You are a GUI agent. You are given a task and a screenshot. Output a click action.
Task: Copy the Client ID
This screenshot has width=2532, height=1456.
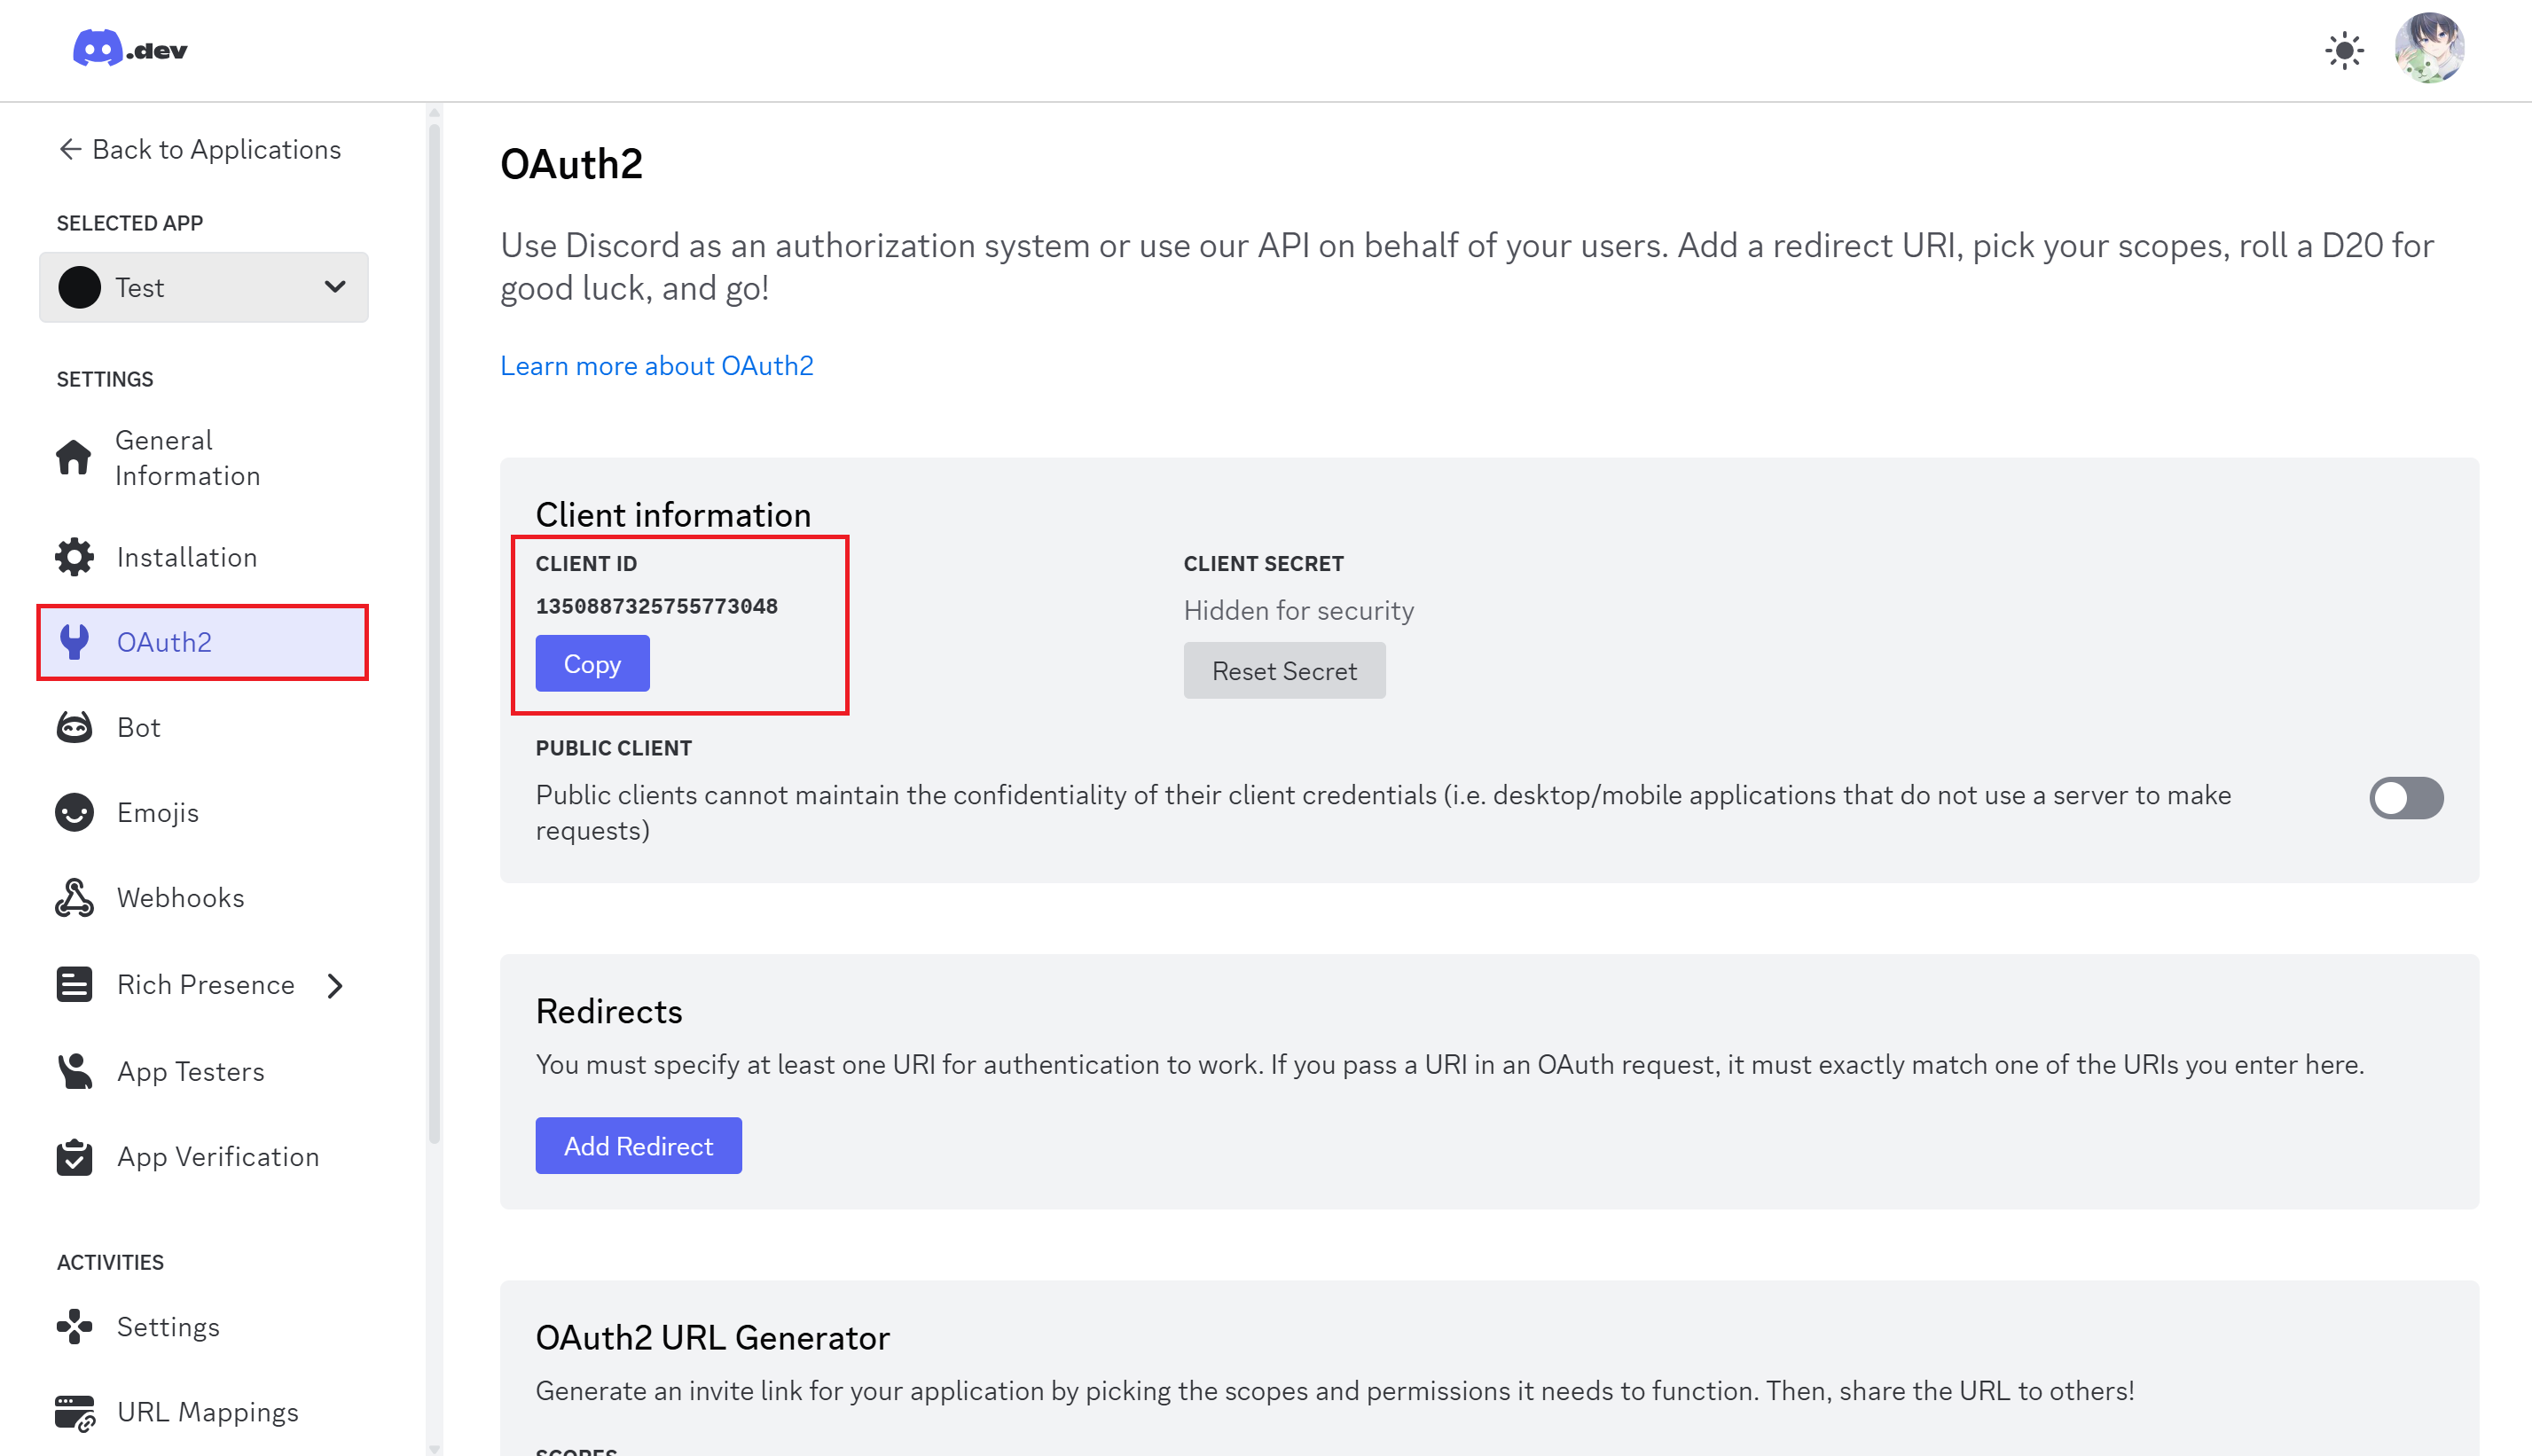coord(592,664)
